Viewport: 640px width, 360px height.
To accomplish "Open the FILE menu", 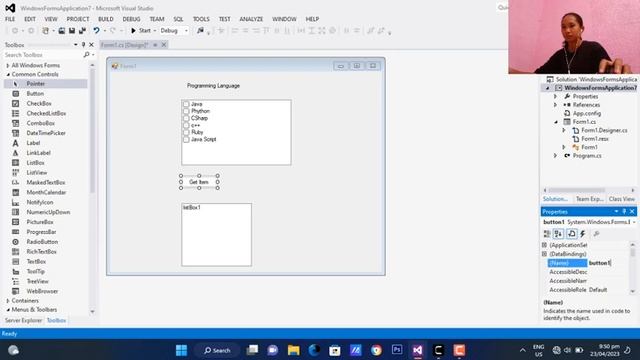I will [10, 19].
